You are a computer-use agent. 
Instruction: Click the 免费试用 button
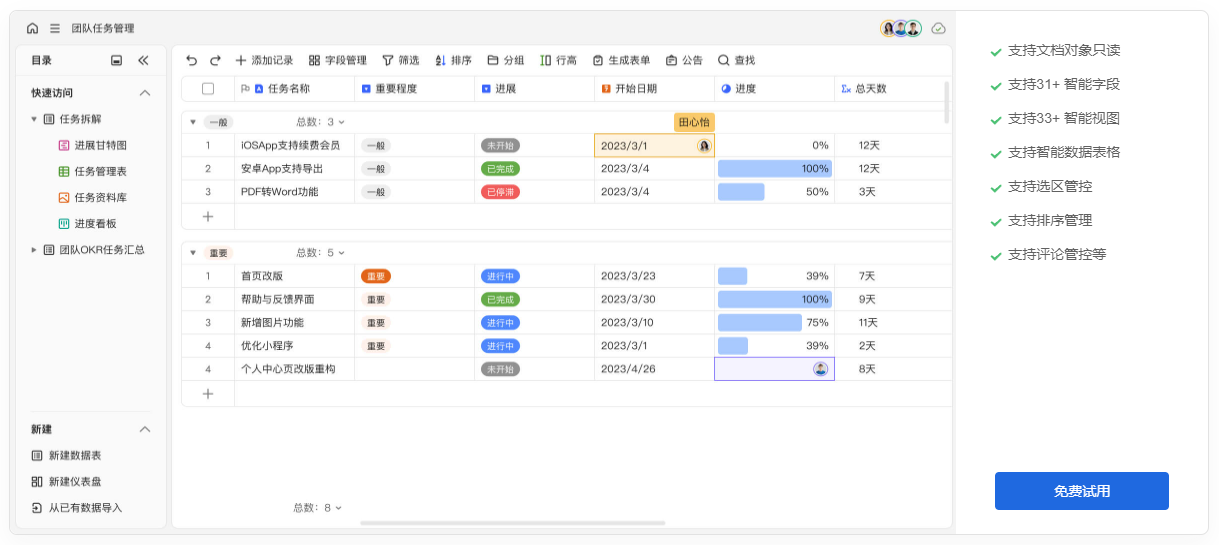[1081, 491]
